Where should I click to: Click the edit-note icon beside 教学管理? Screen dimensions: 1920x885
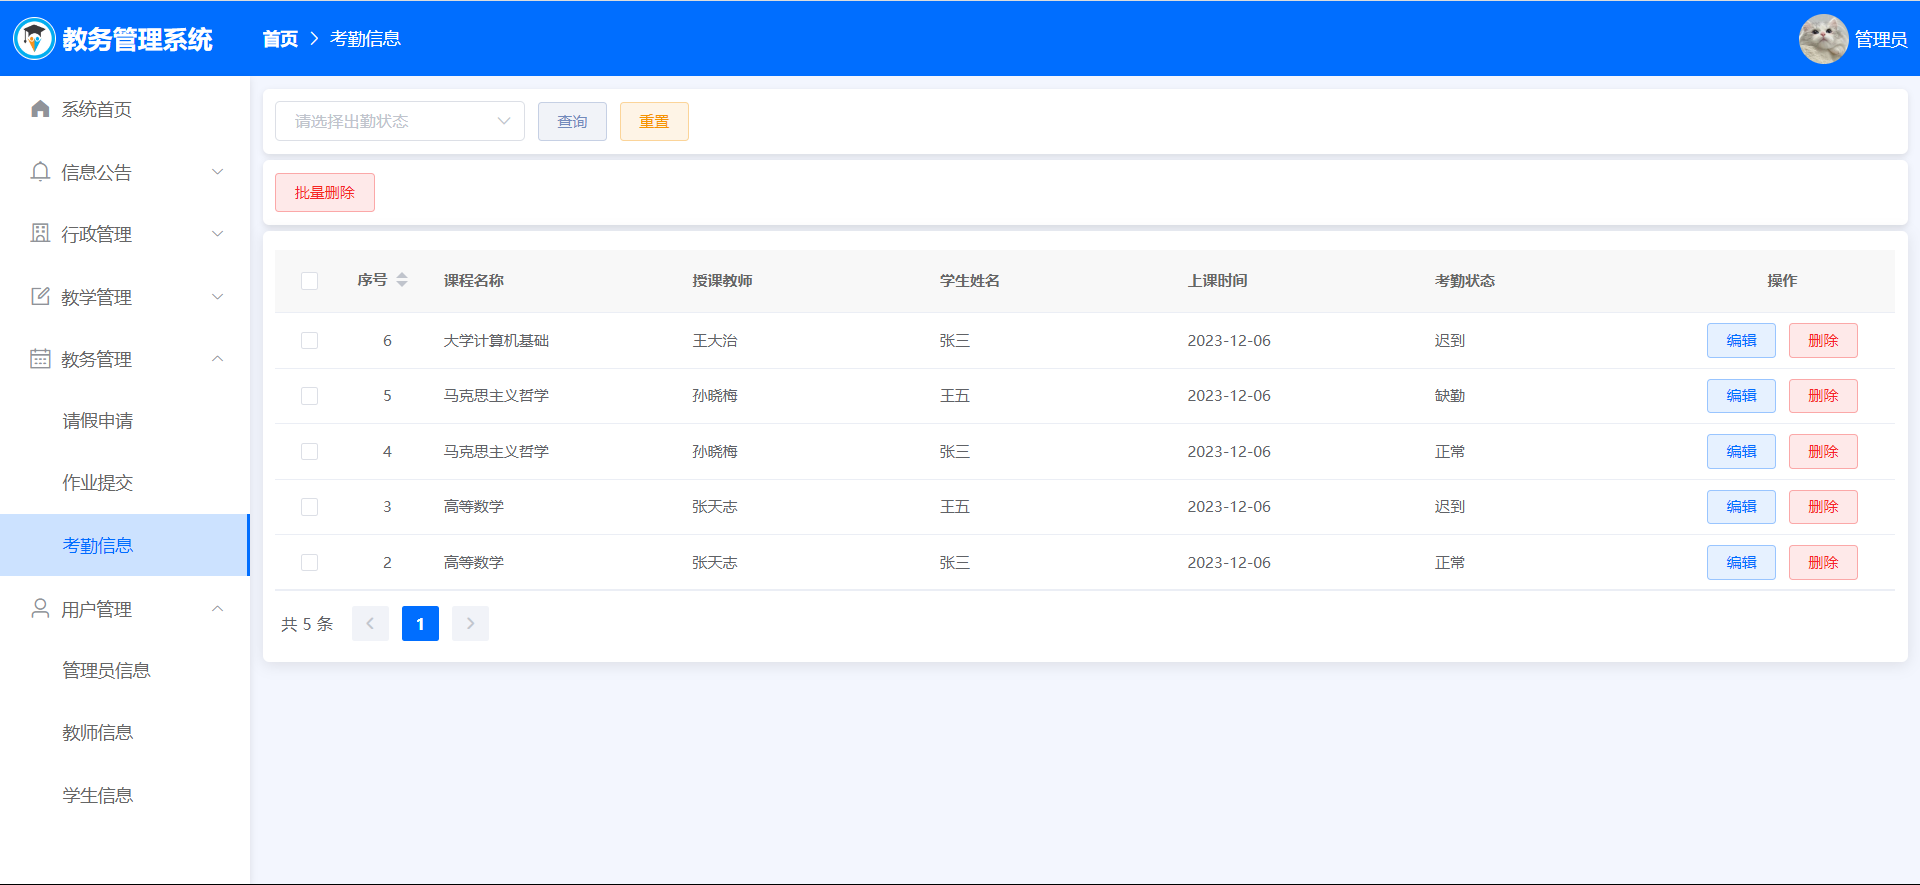(40, 296)
